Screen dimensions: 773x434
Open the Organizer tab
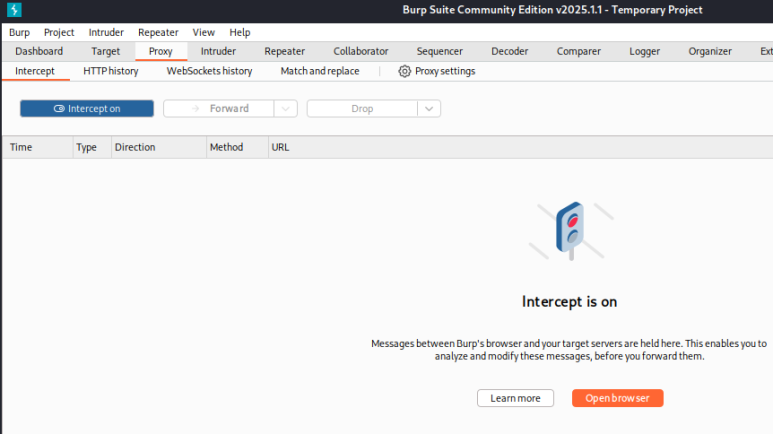click(710, 51)
